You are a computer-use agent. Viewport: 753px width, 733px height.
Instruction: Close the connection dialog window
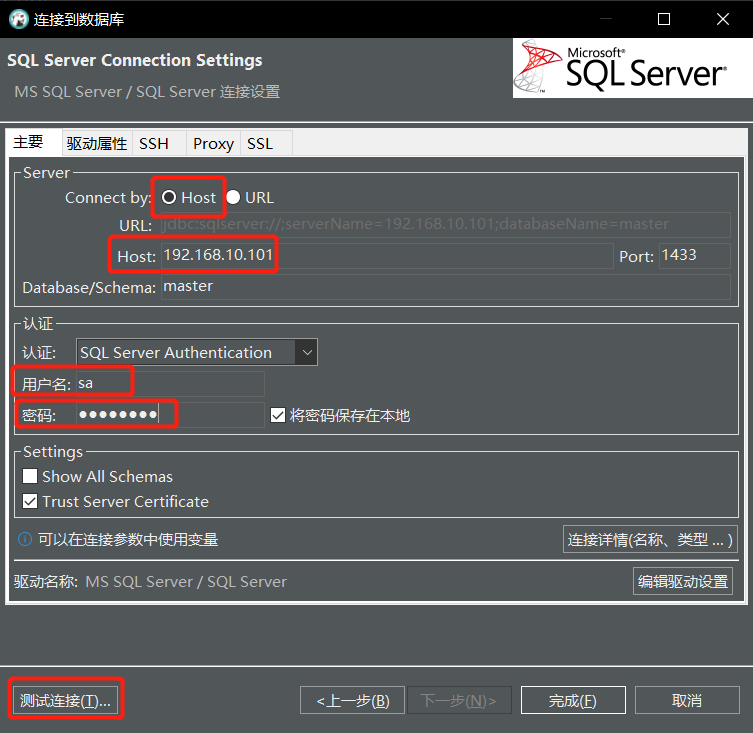[723, 19]
